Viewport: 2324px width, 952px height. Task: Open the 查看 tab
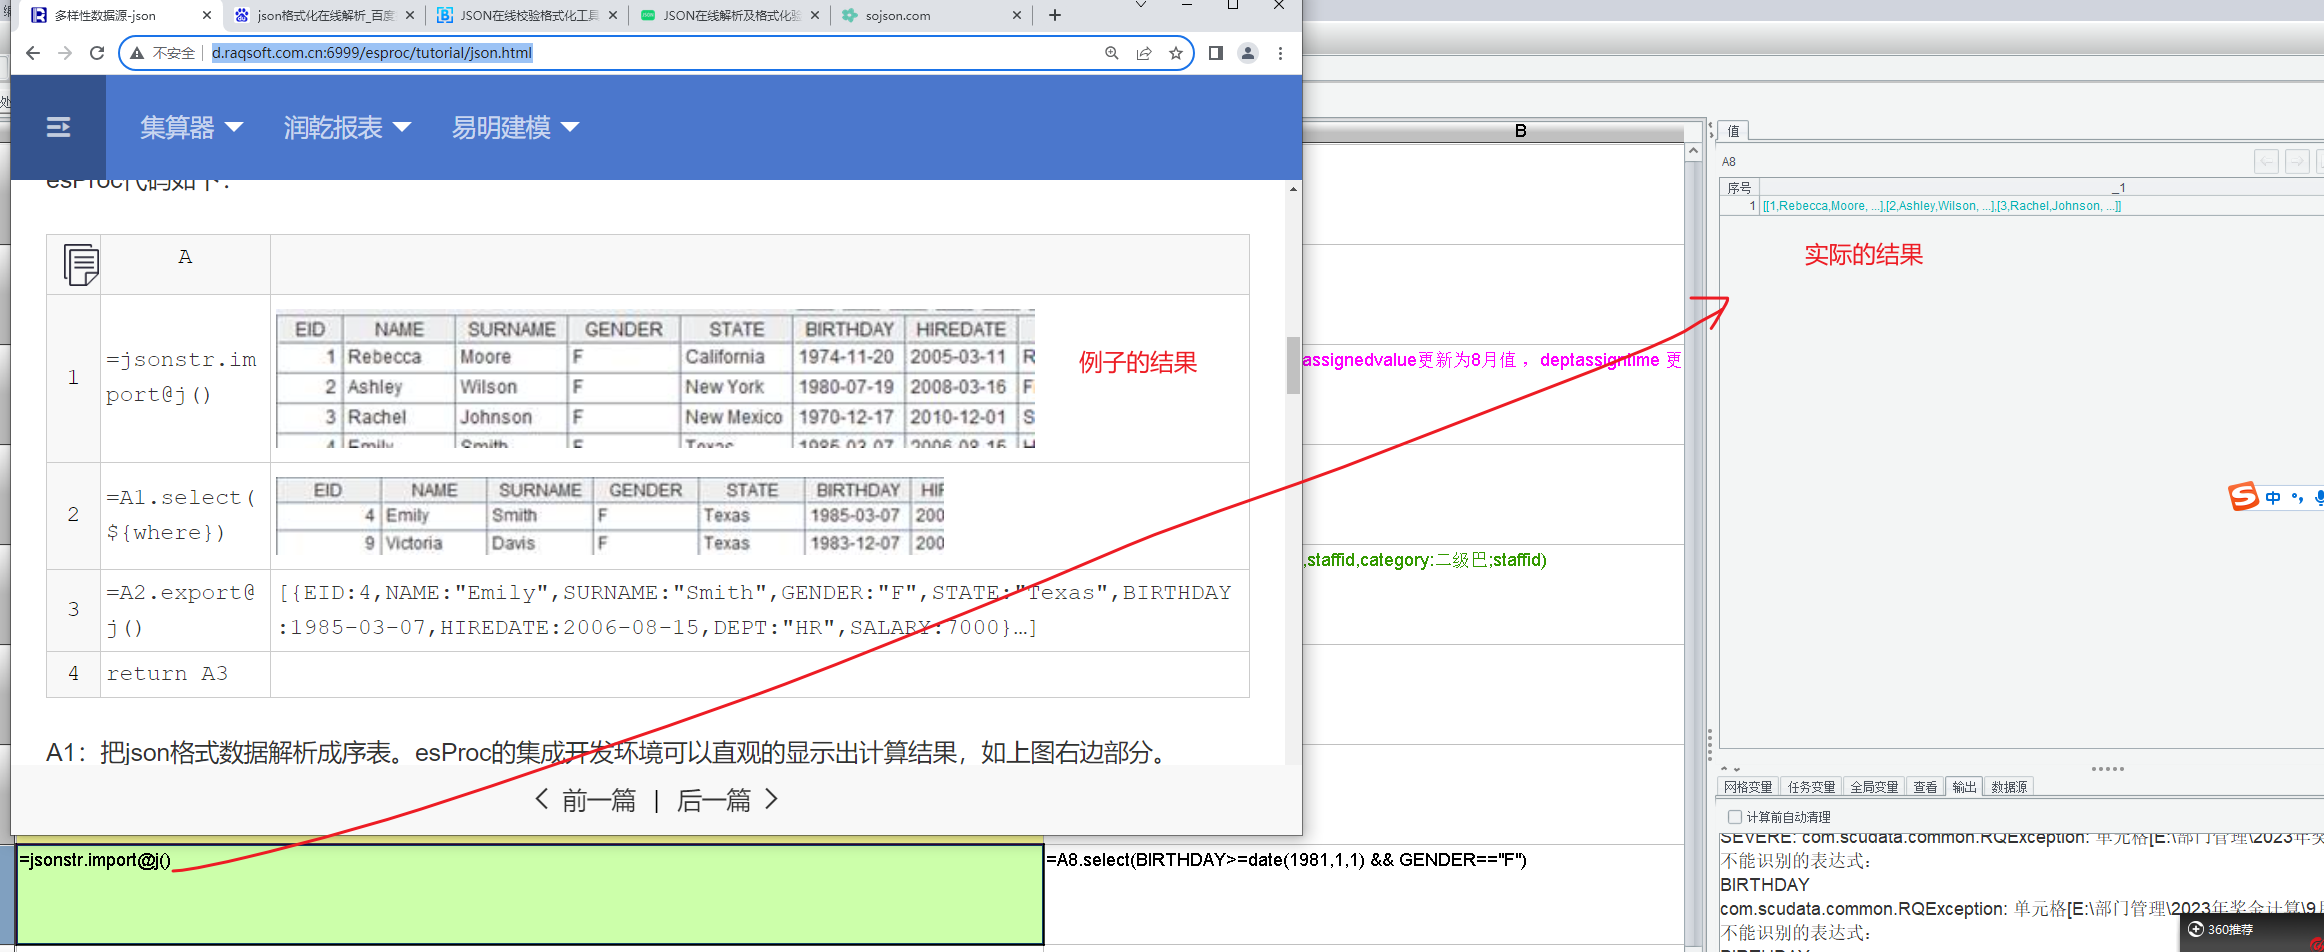[1925, 787]
